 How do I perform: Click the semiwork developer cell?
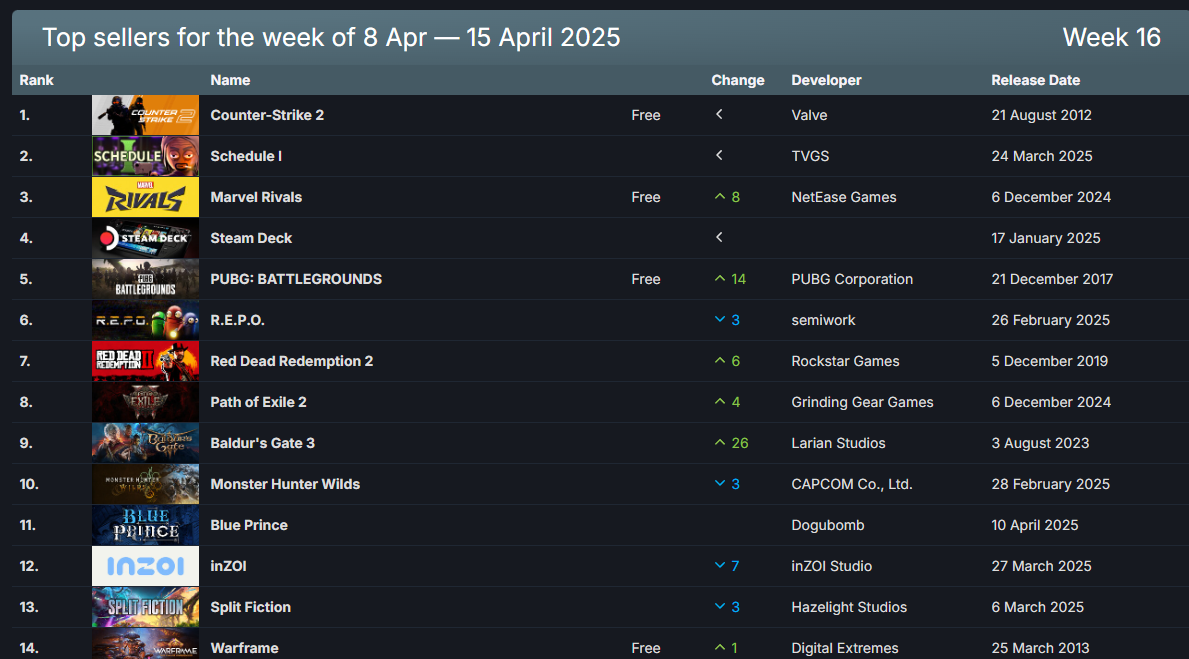tap(823, 320)
